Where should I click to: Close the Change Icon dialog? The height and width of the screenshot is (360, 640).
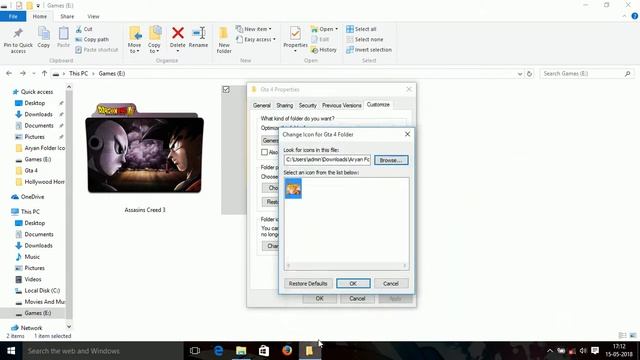pyautogui.click(x=407, y=134)
